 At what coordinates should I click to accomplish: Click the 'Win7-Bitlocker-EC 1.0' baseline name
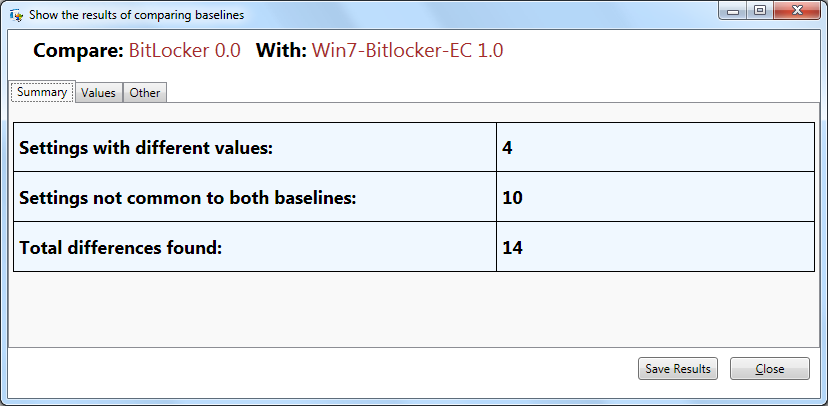pyautogui.click(x=407, y=51)
